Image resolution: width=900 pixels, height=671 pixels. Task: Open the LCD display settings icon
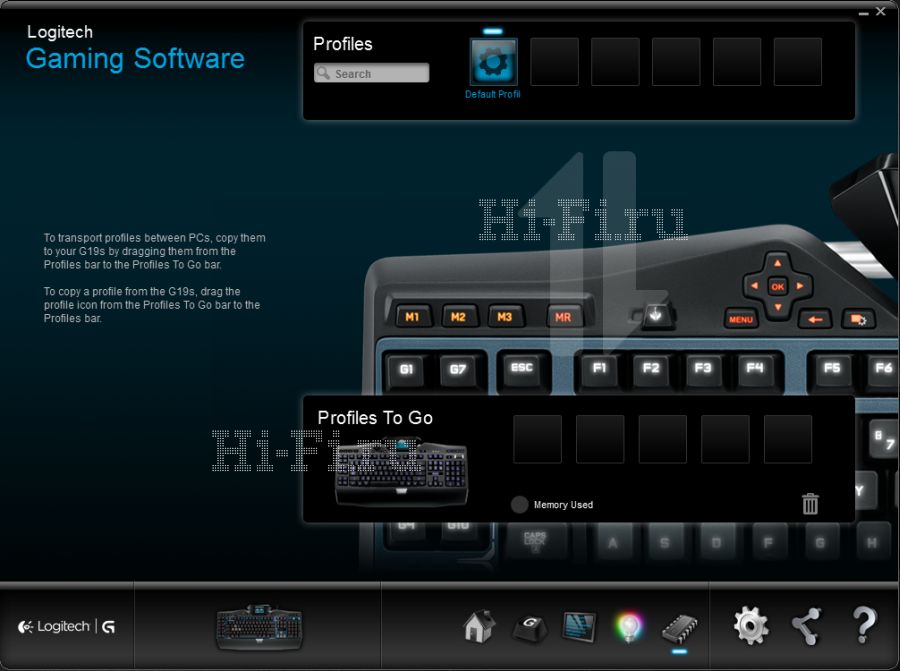[579, 627]
